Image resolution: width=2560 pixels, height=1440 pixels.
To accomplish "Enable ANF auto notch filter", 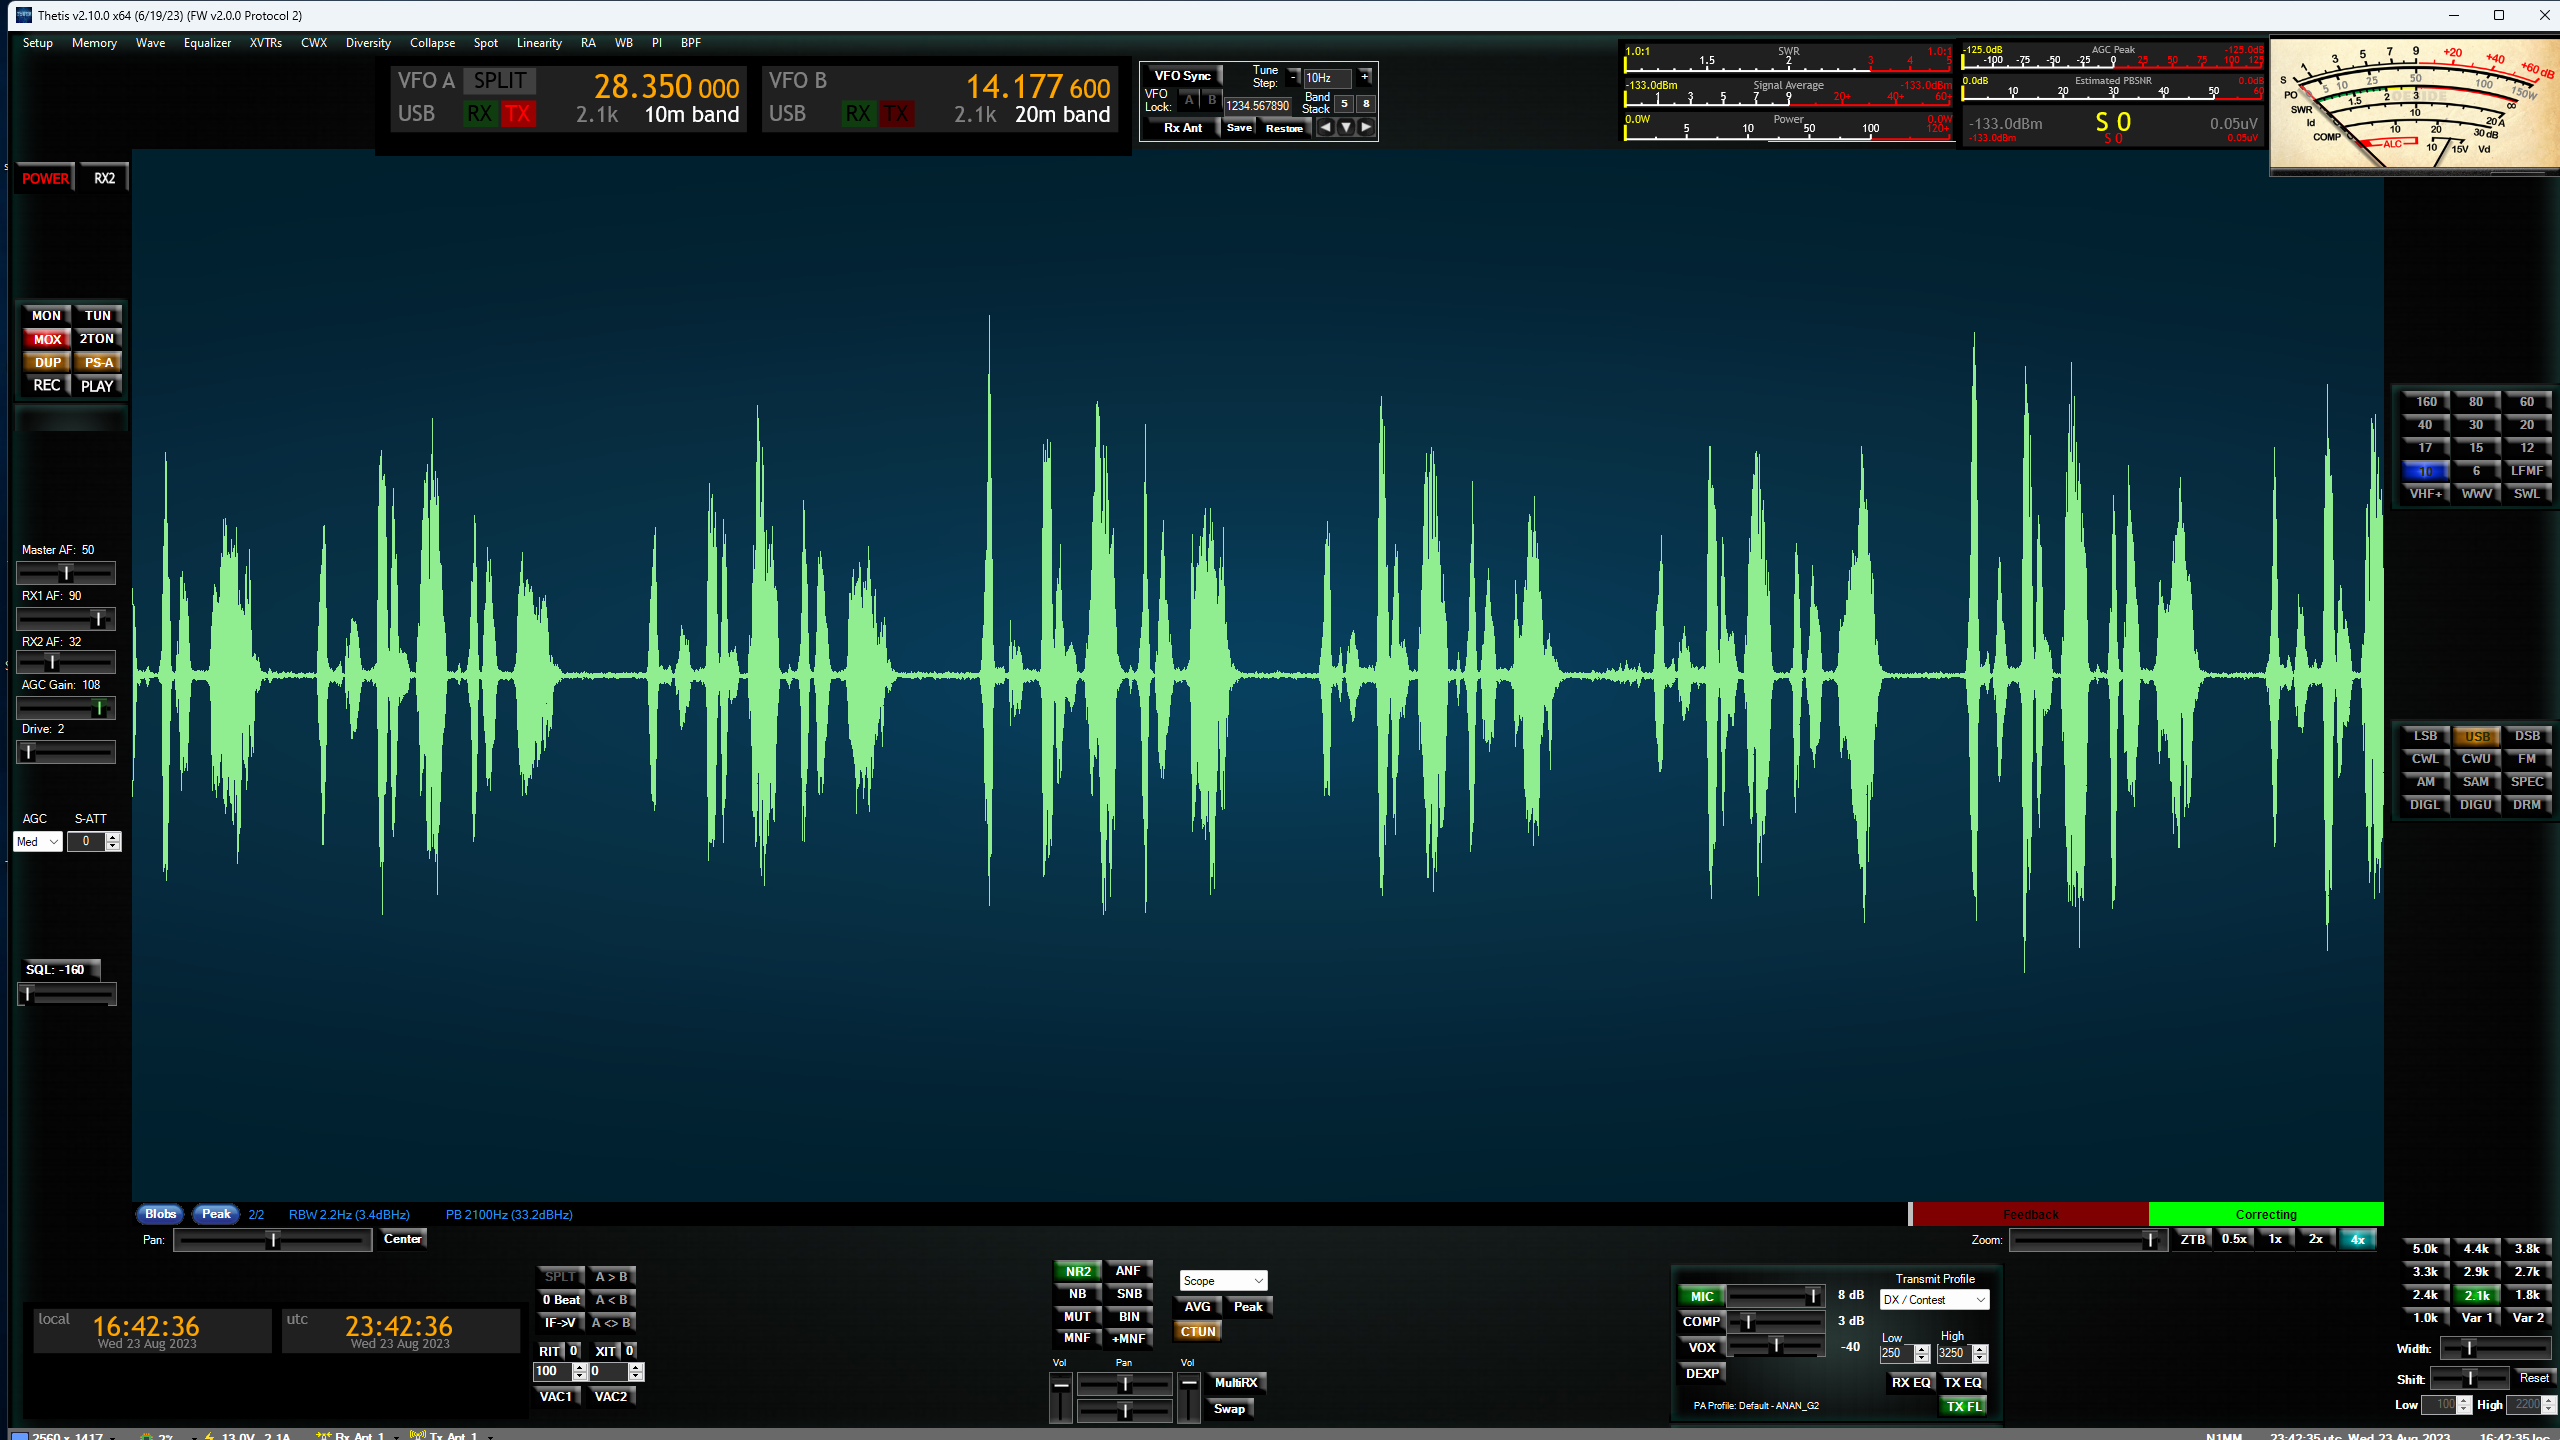I will click(x=1128, y=1272).
